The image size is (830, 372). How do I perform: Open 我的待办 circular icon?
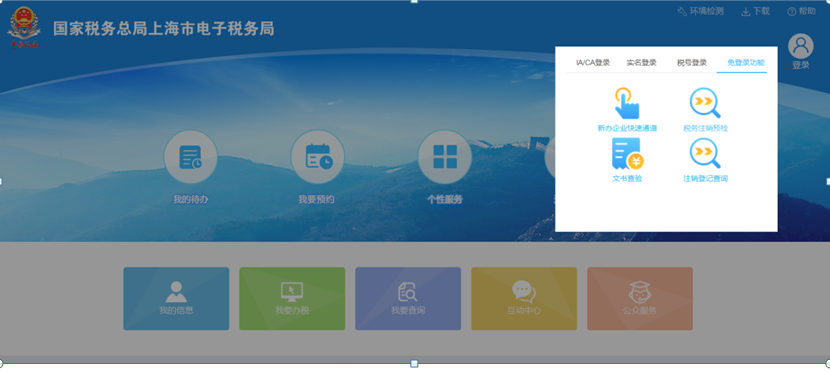(191, 157)
